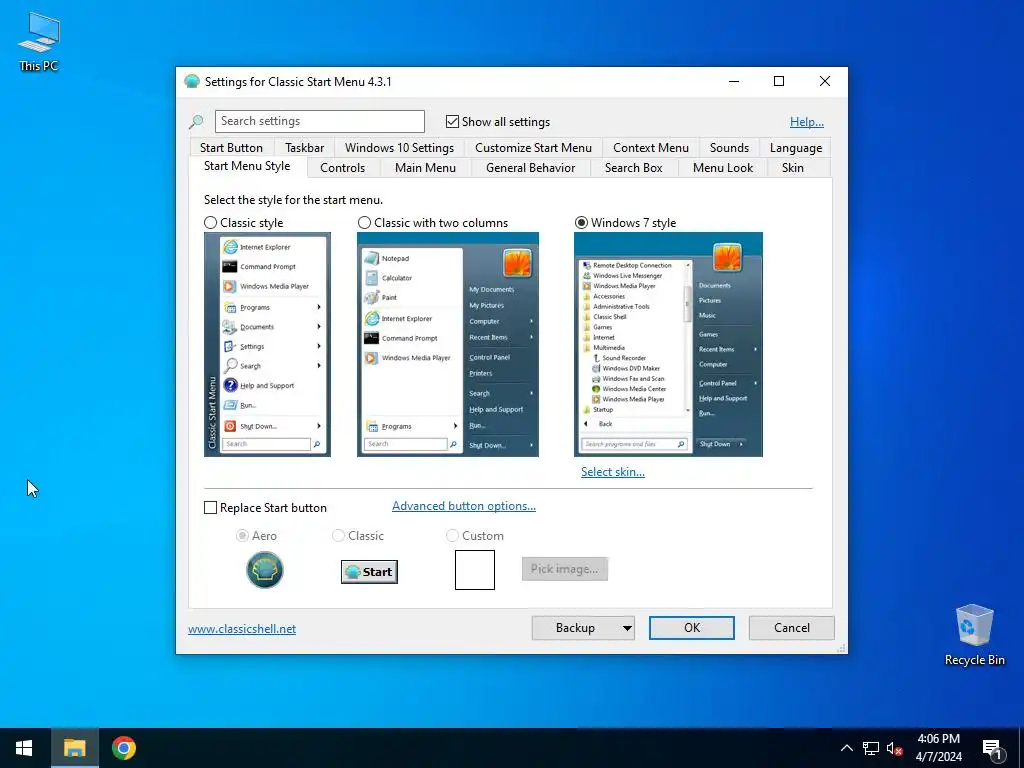
Task: Open the Windows 10 Settings tab
Action: (x=399, y=148)
